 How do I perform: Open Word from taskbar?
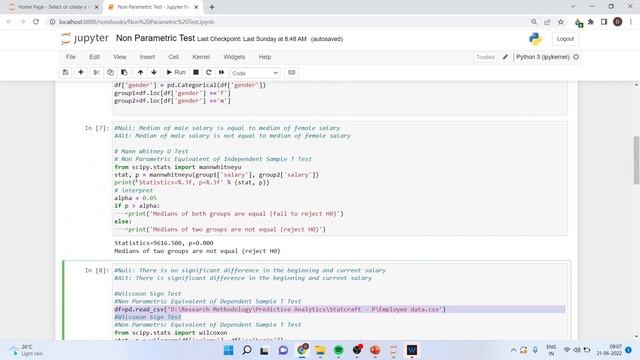[x=412, y=350]
